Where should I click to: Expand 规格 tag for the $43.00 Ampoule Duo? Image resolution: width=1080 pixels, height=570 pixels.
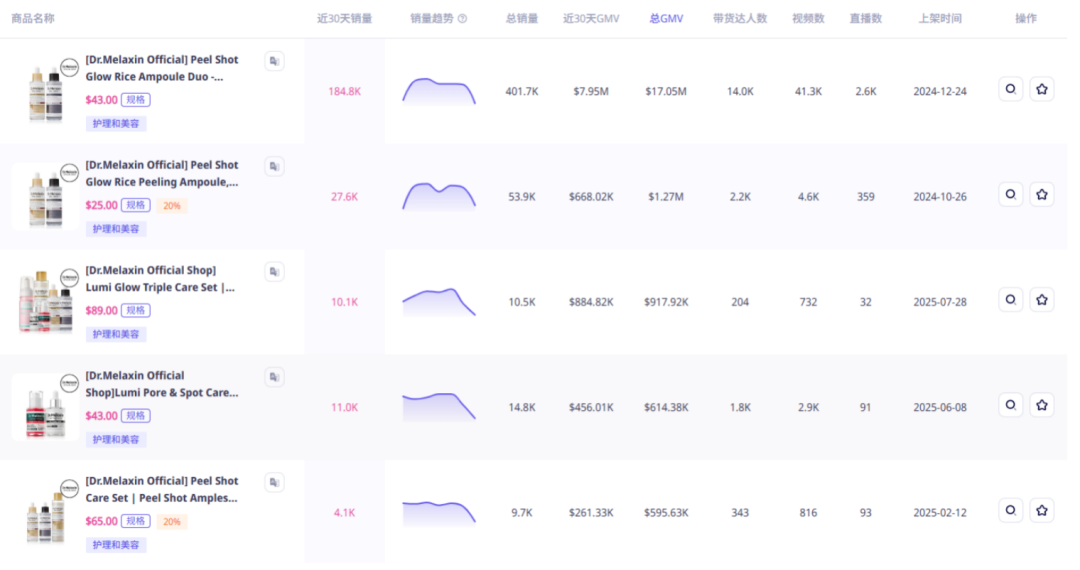tap(136, 100)
